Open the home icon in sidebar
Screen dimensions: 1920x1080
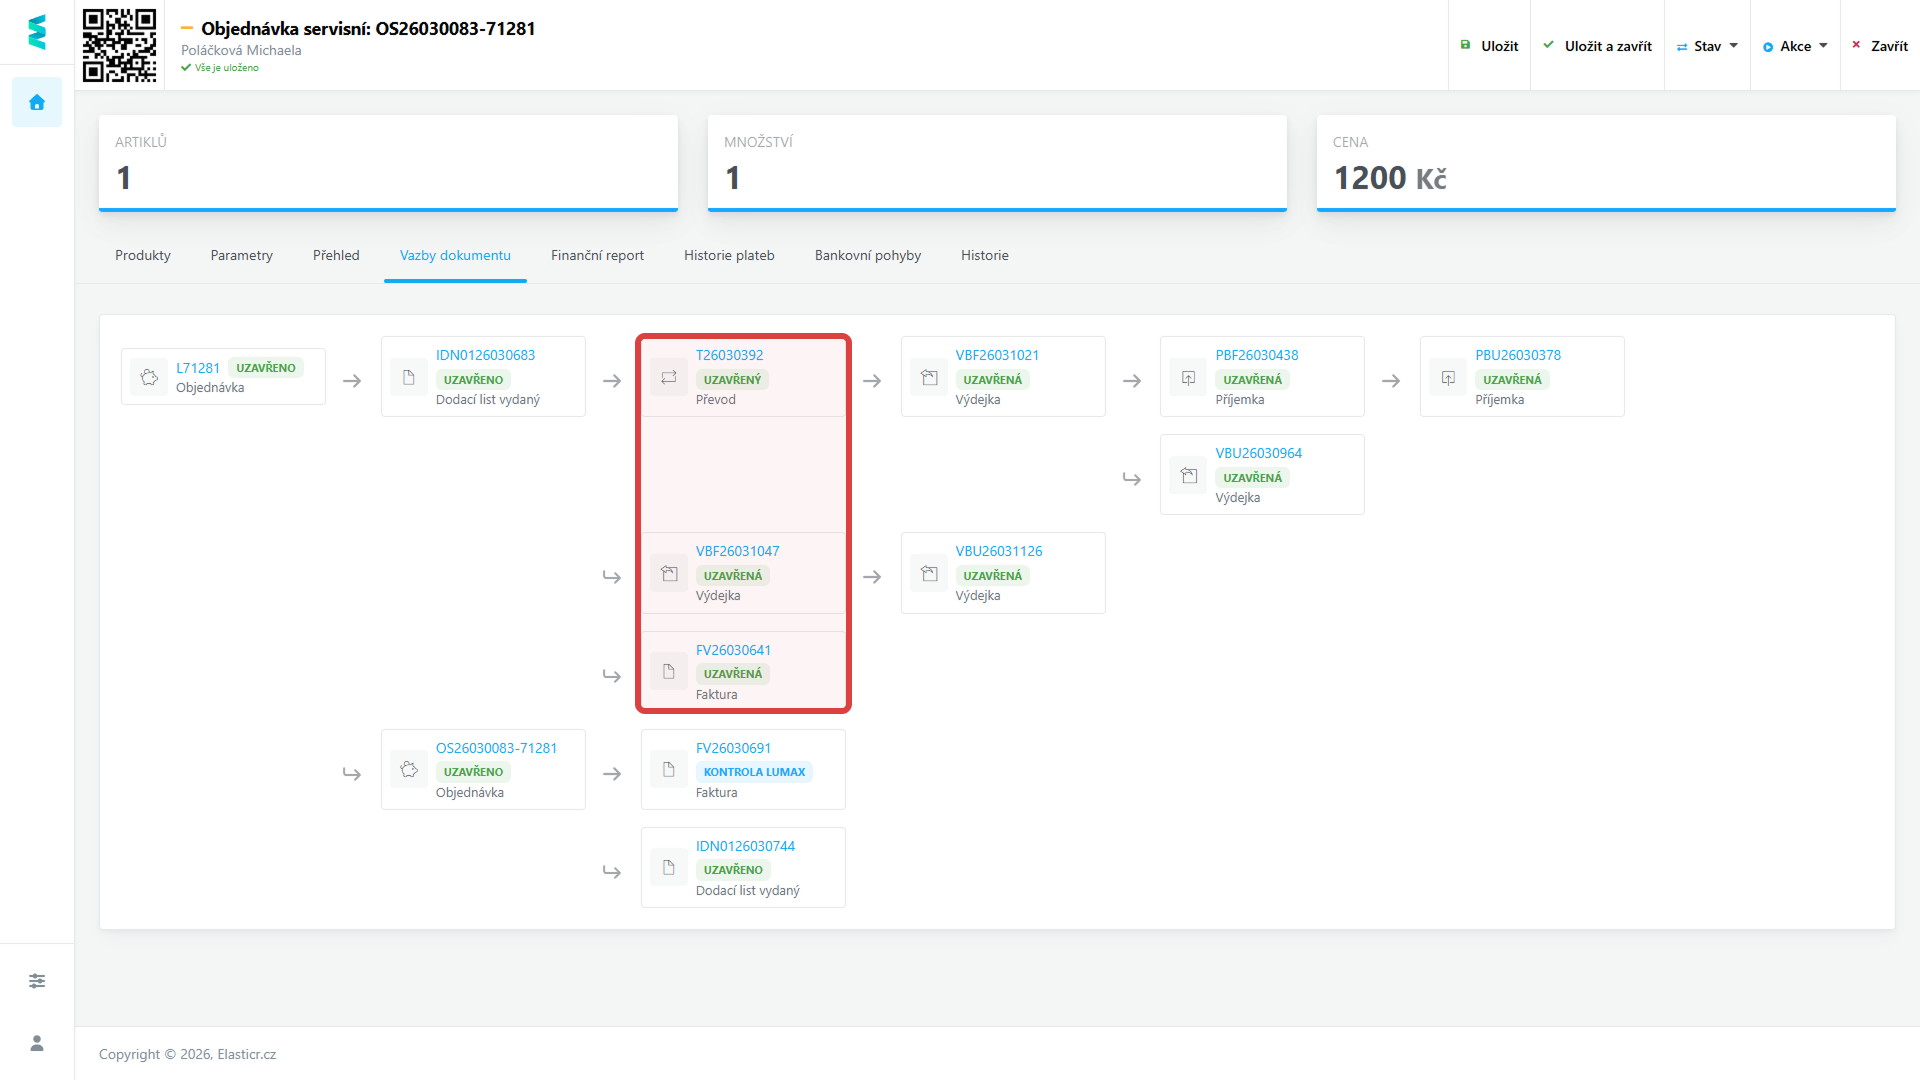pos(37,102)
